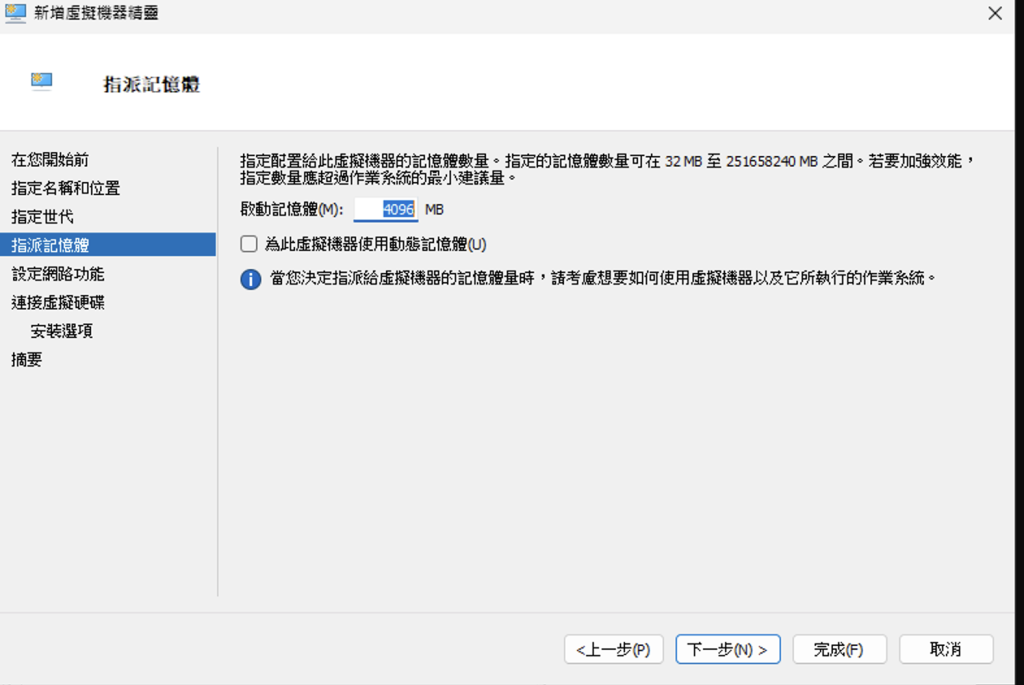This screenshot has width=1024, height=685.
Task: Select 指定名稱和位置 in sidebar
Action: [x=65, y=188]
